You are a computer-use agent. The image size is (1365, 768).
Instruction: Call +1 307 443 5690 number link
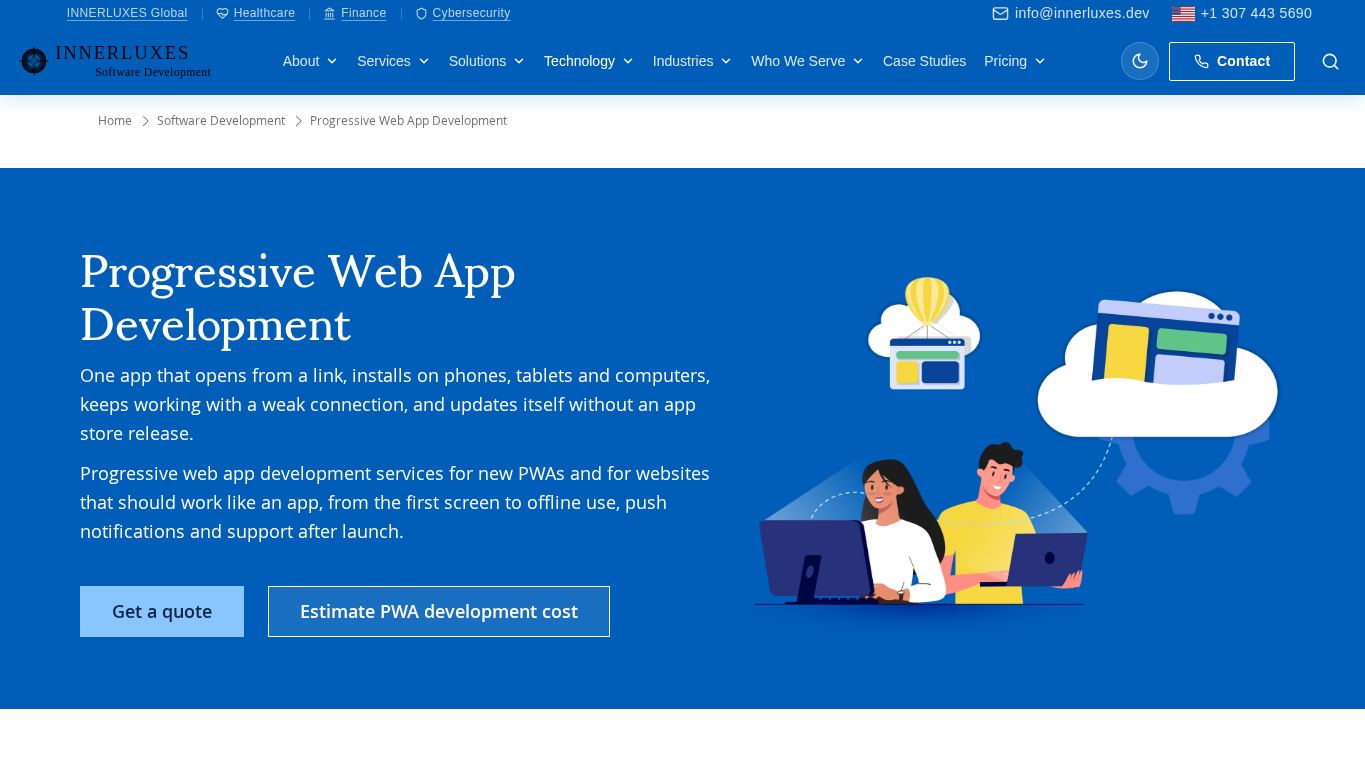pyautogui.click(x=1256, y=13)
